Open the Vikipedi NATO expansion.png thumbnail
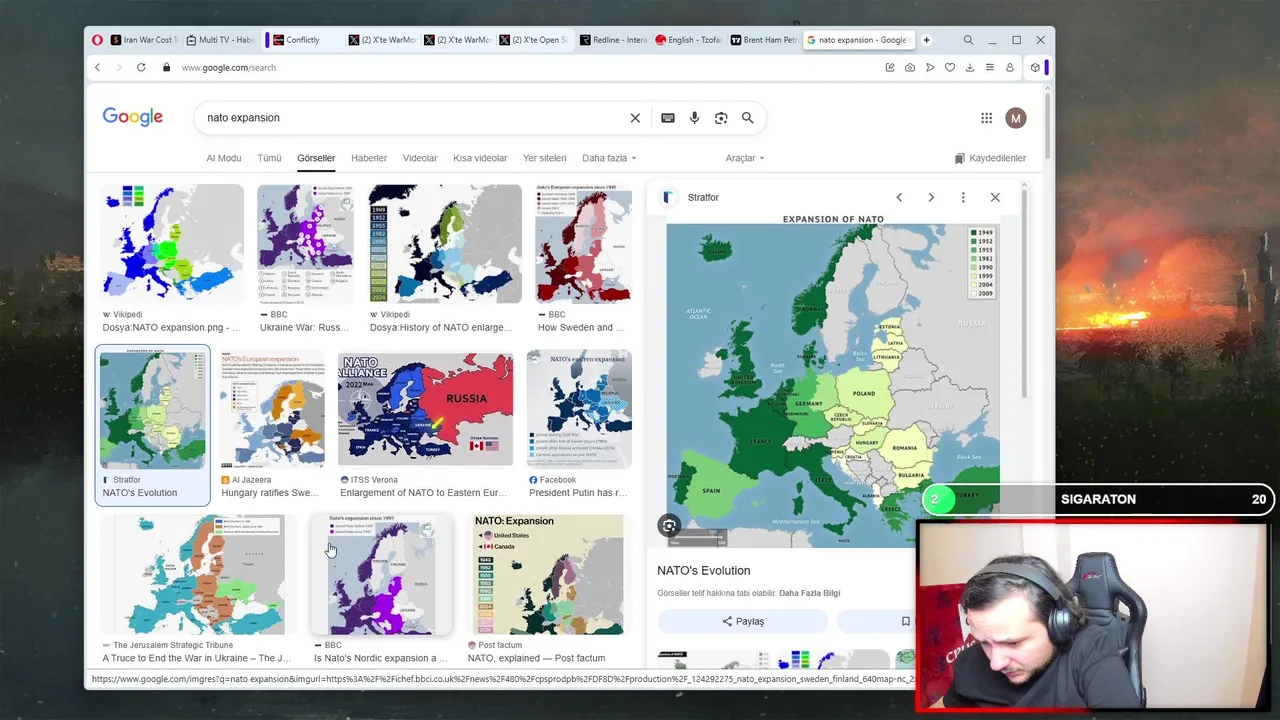Viewport: 1280px width, 720px height. pos(172,243)
